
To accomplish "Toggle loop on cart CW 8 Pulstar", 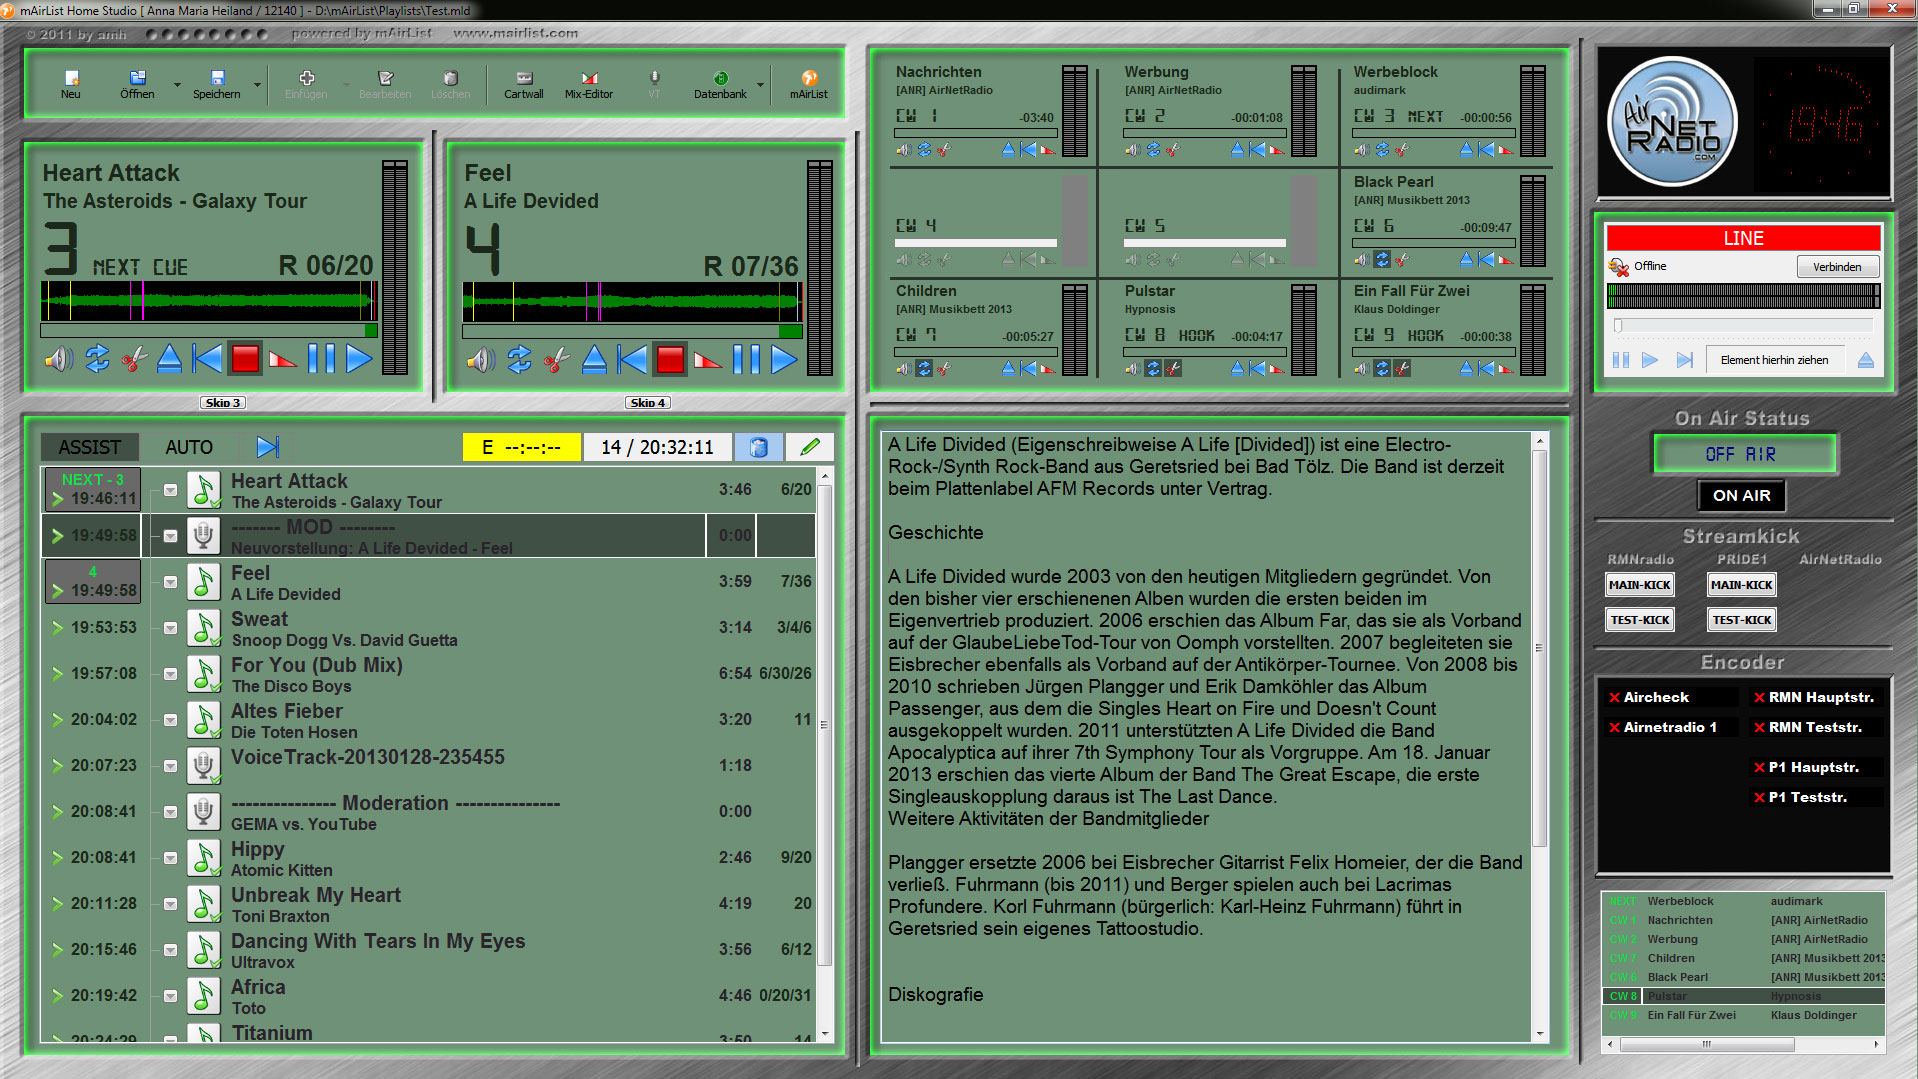I will [x=1153, y=369].
